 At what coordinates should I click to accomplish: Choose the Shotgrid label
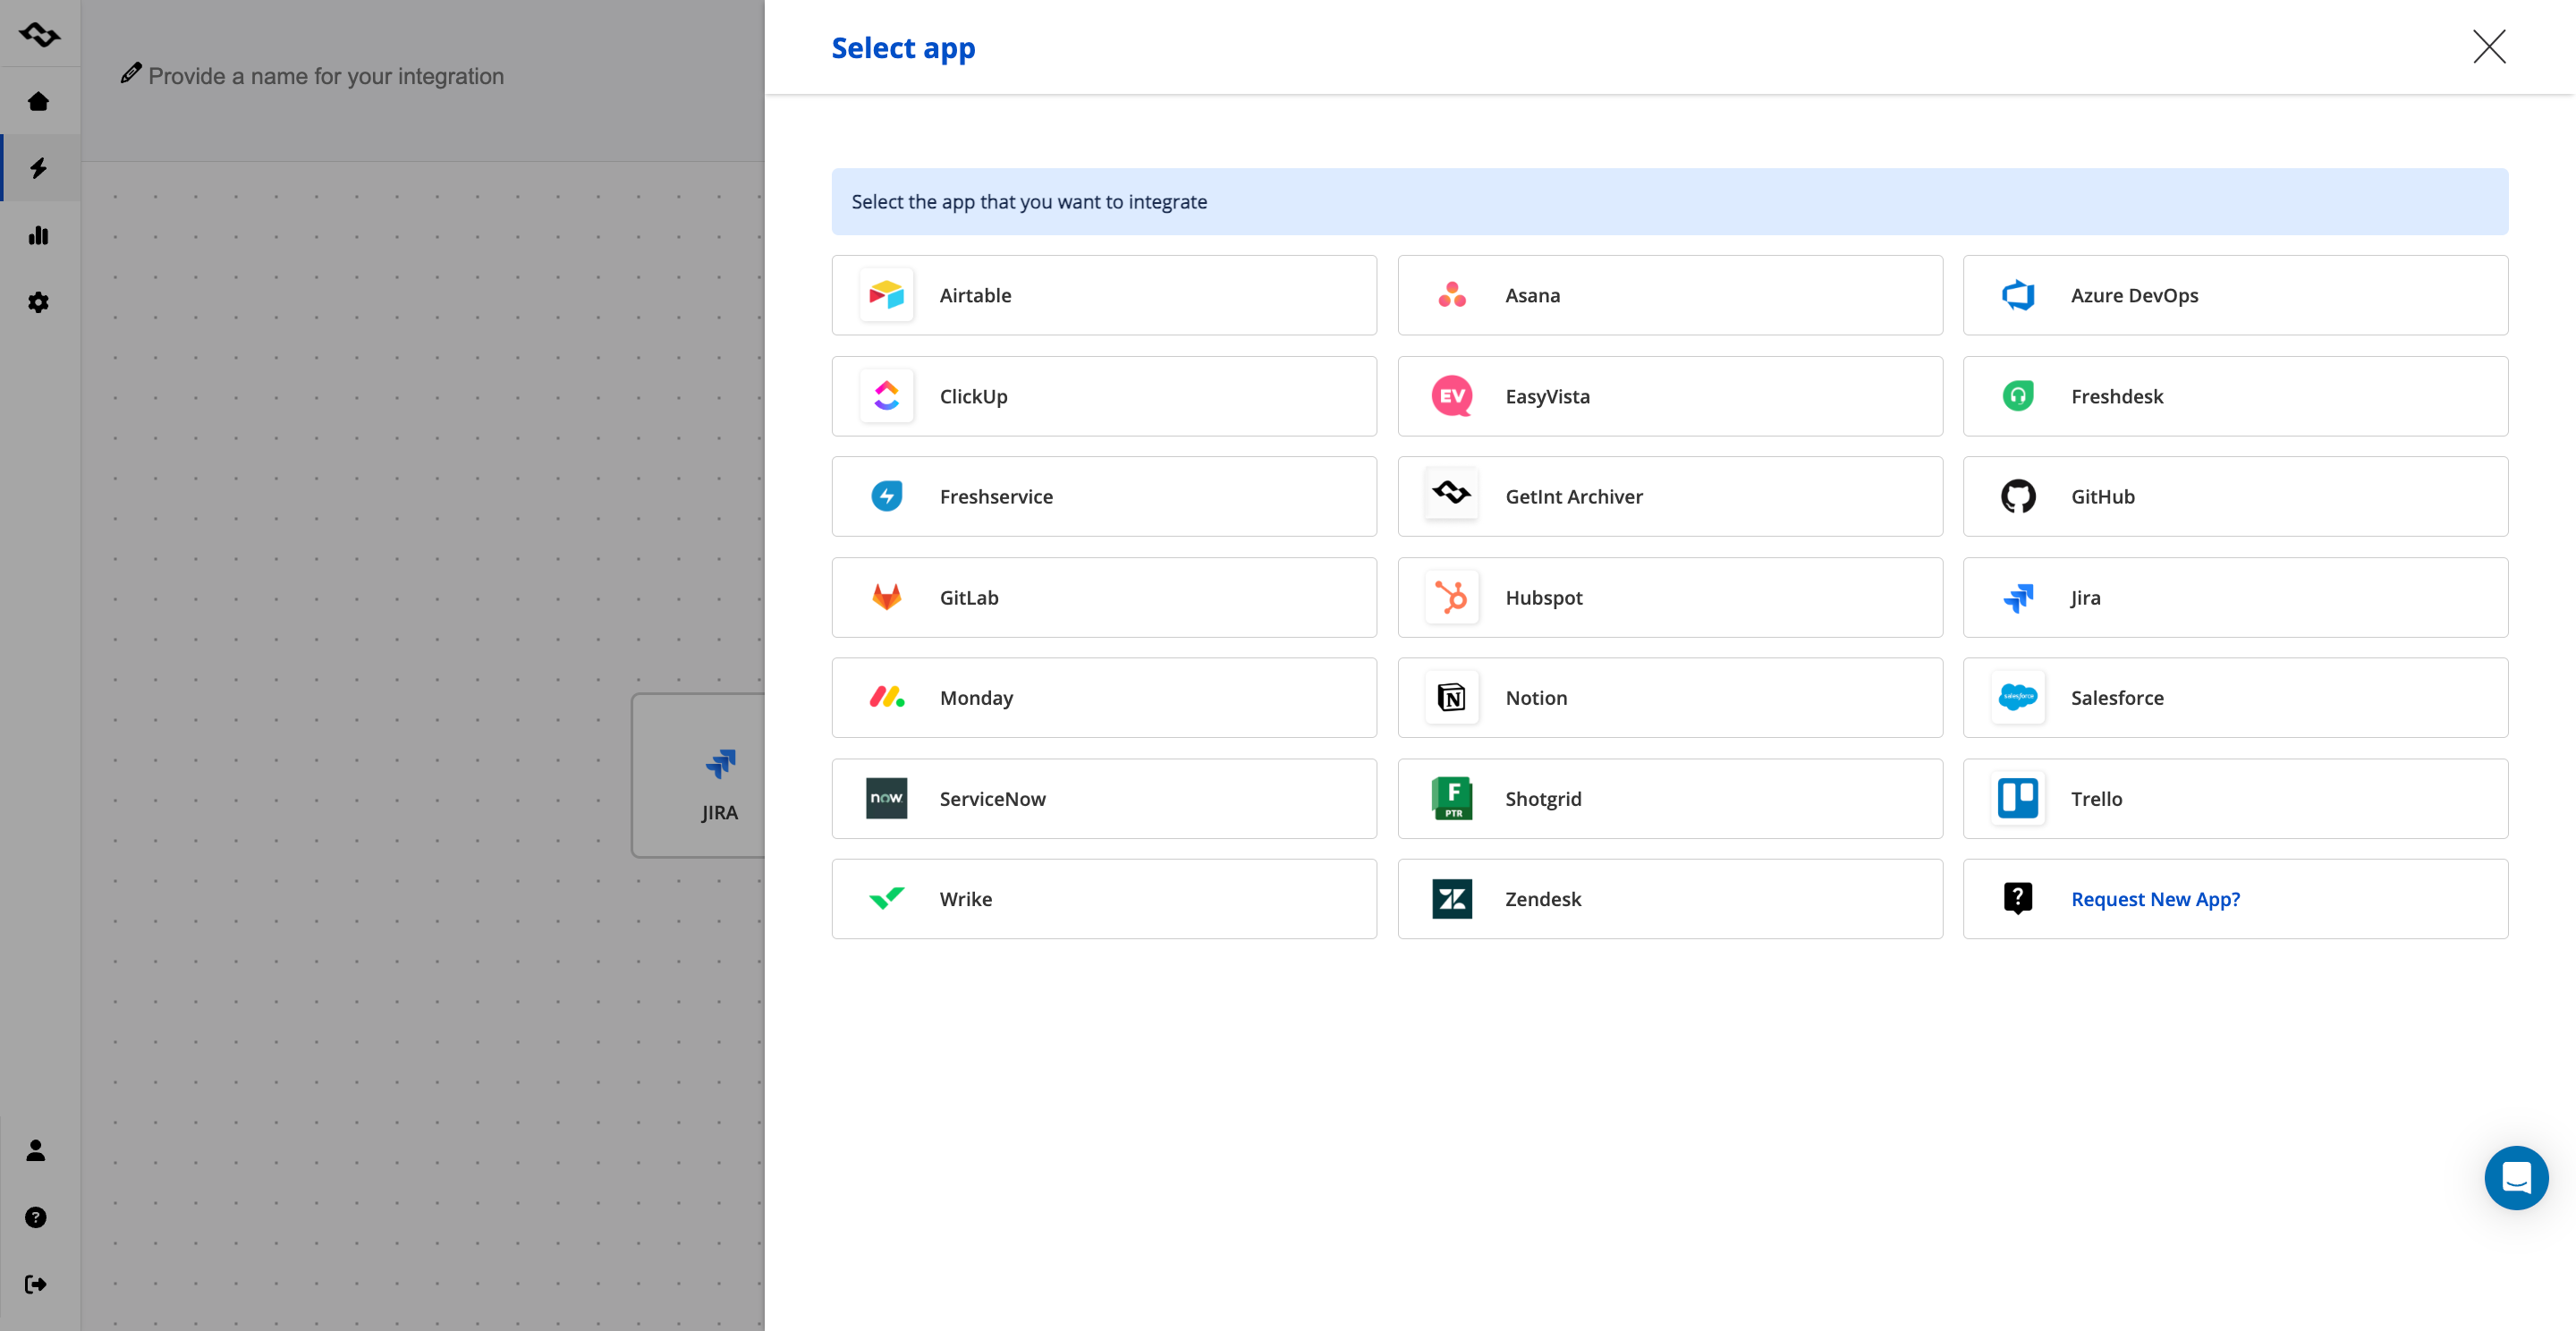pos(1543,798)
